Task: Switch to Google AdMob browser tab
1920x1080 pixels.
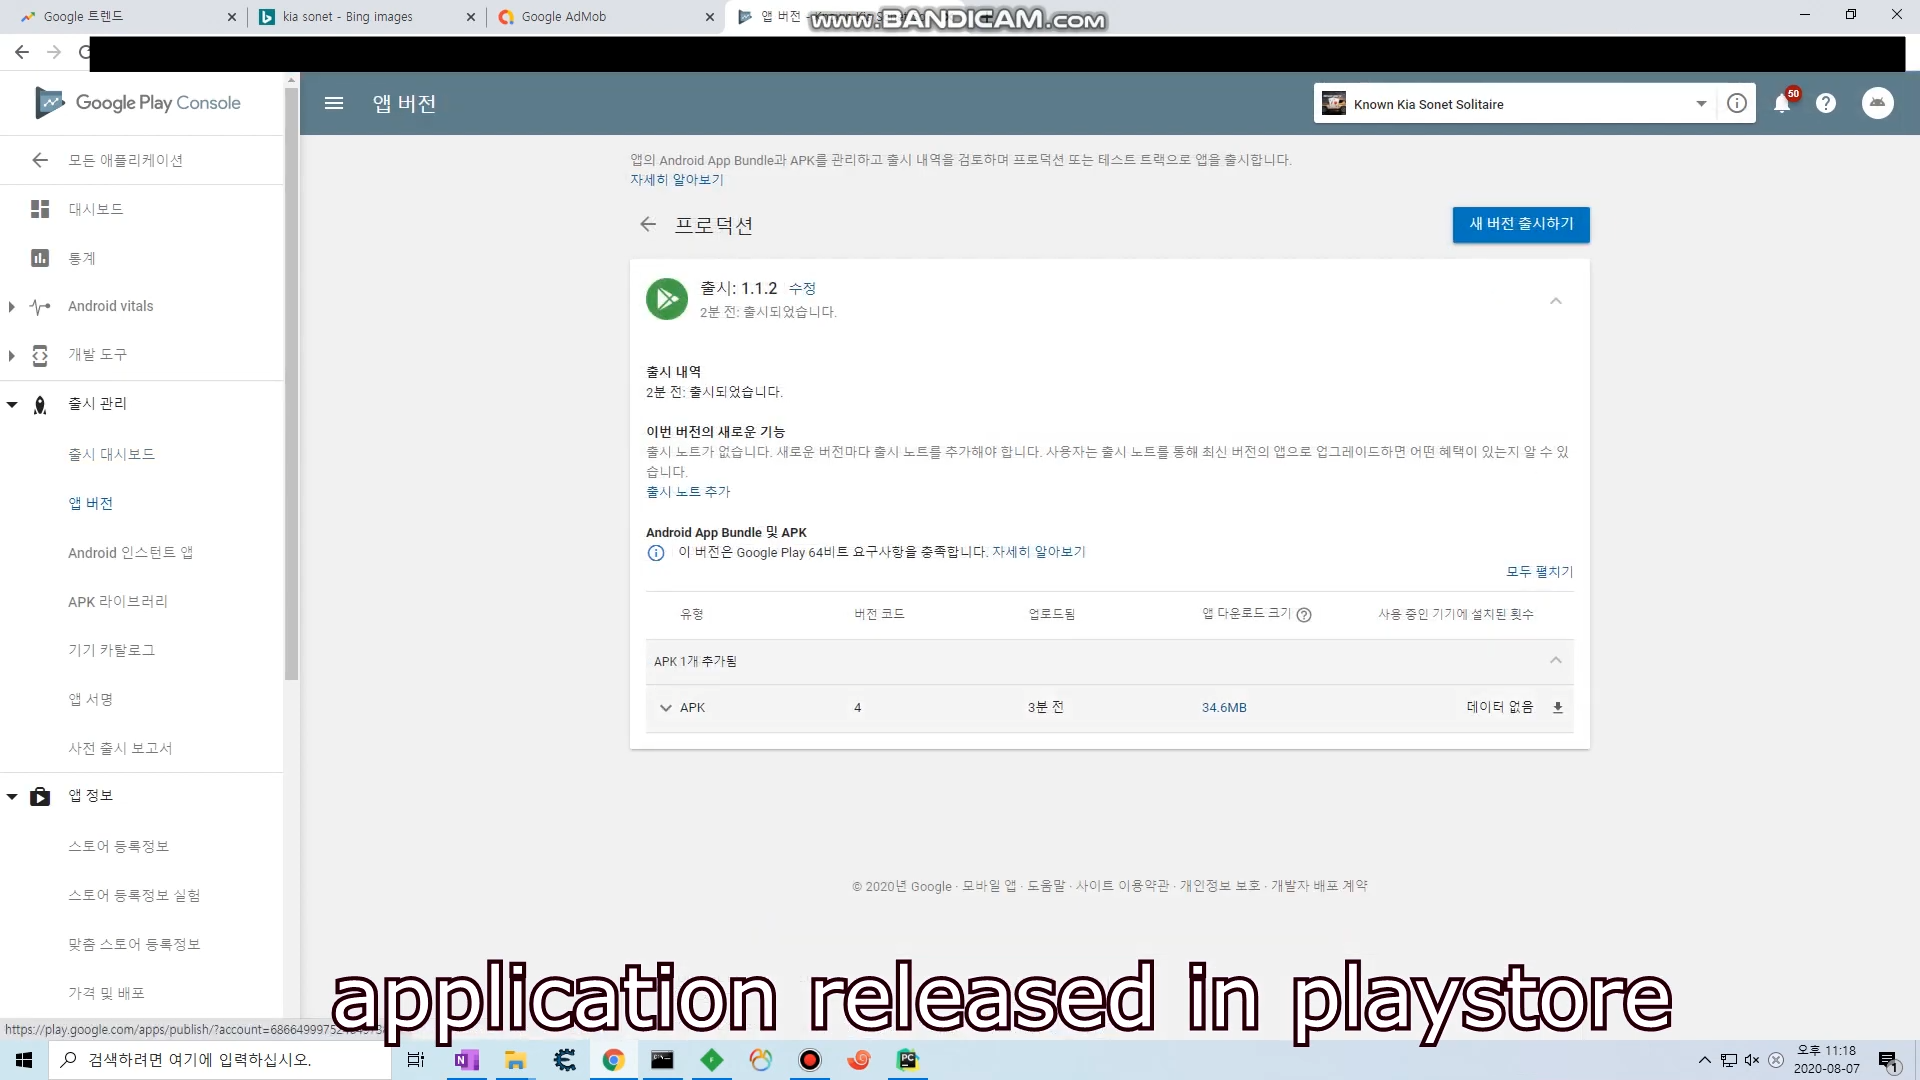Action: click(605, 16)
